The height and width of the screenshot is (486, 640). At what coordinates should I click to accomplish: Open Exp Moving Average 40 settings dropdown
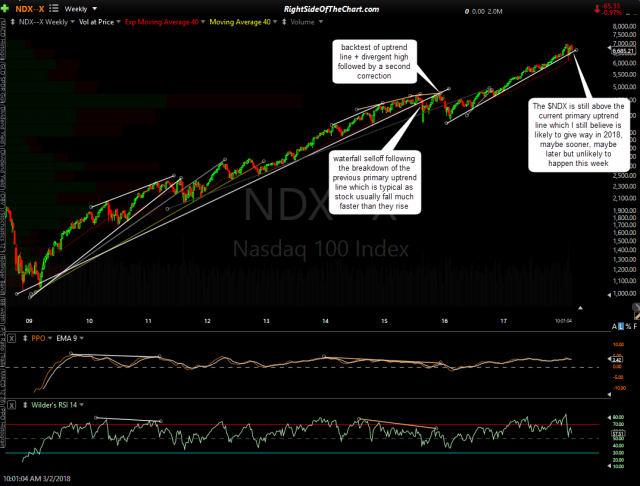[x=203, y=22]
